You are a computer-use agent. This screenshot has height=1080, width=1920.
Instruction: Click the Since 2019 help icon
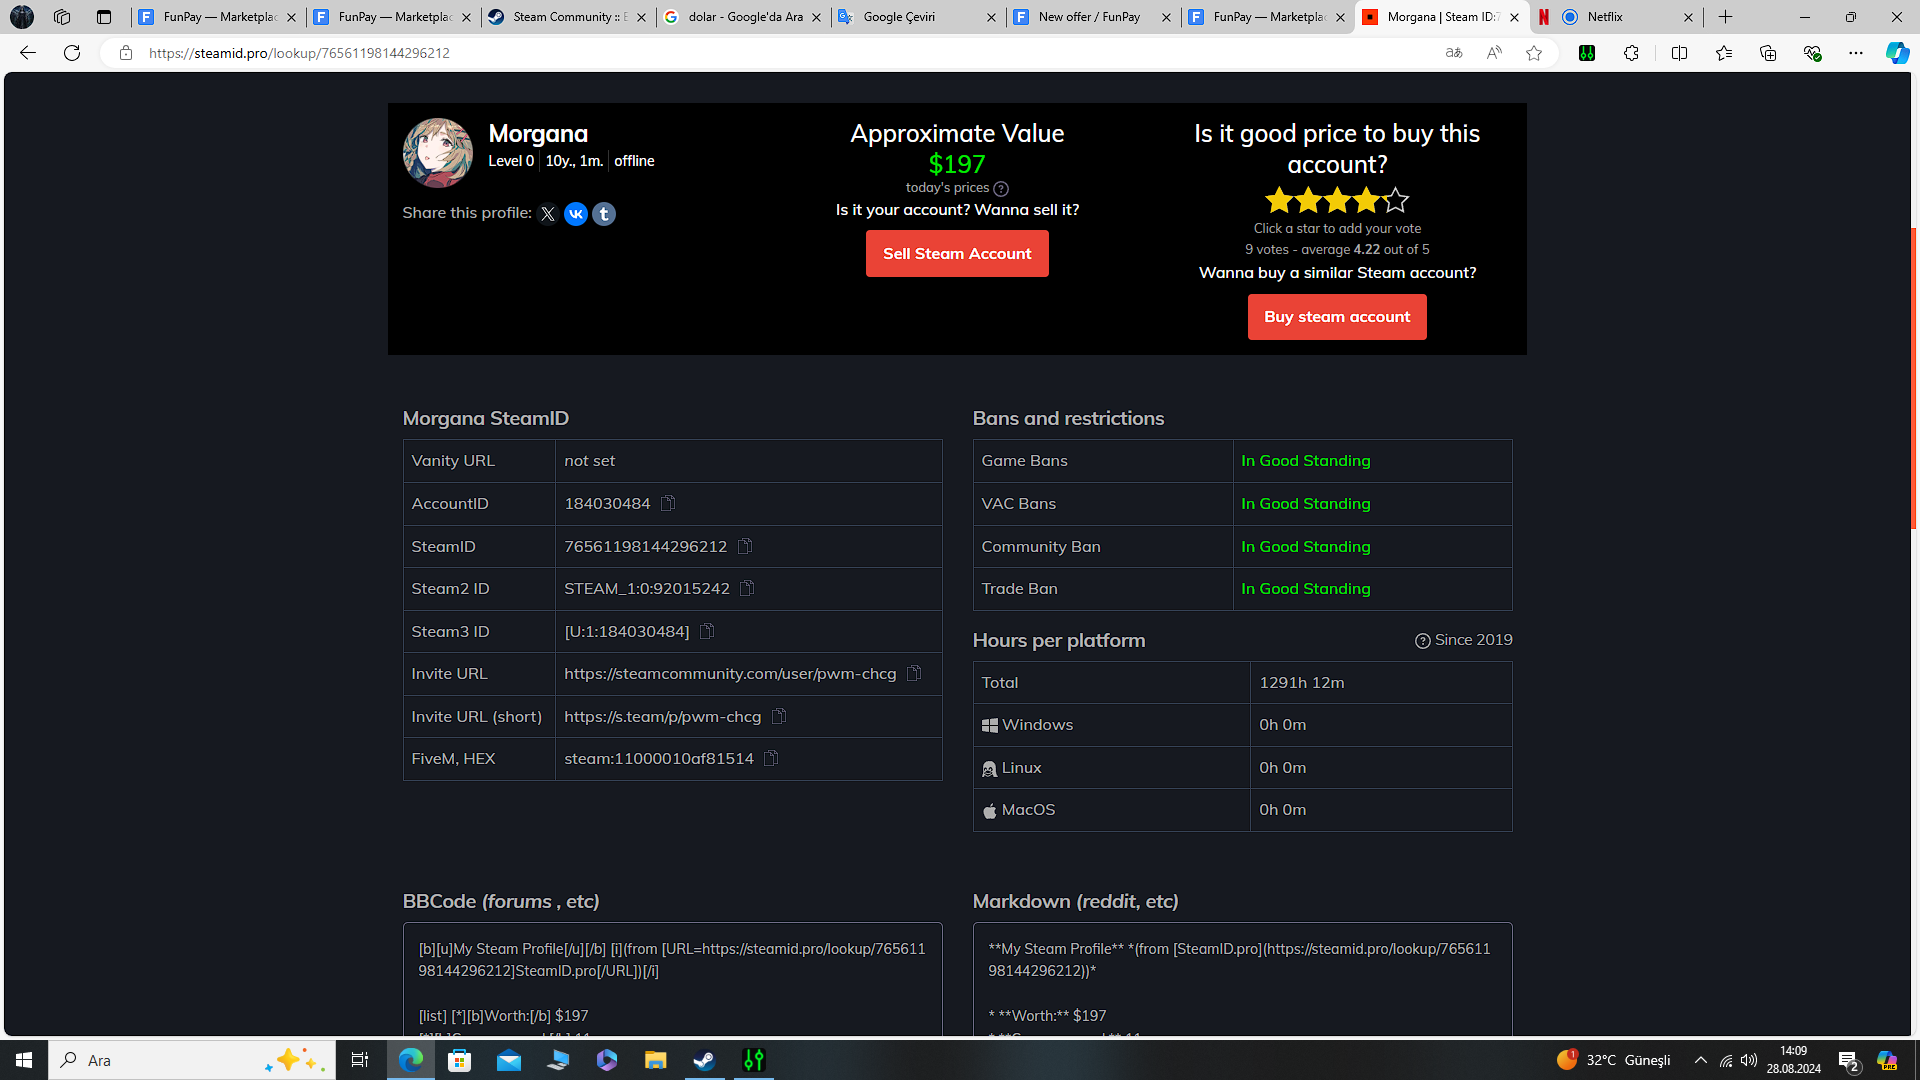click(1422, 641)
